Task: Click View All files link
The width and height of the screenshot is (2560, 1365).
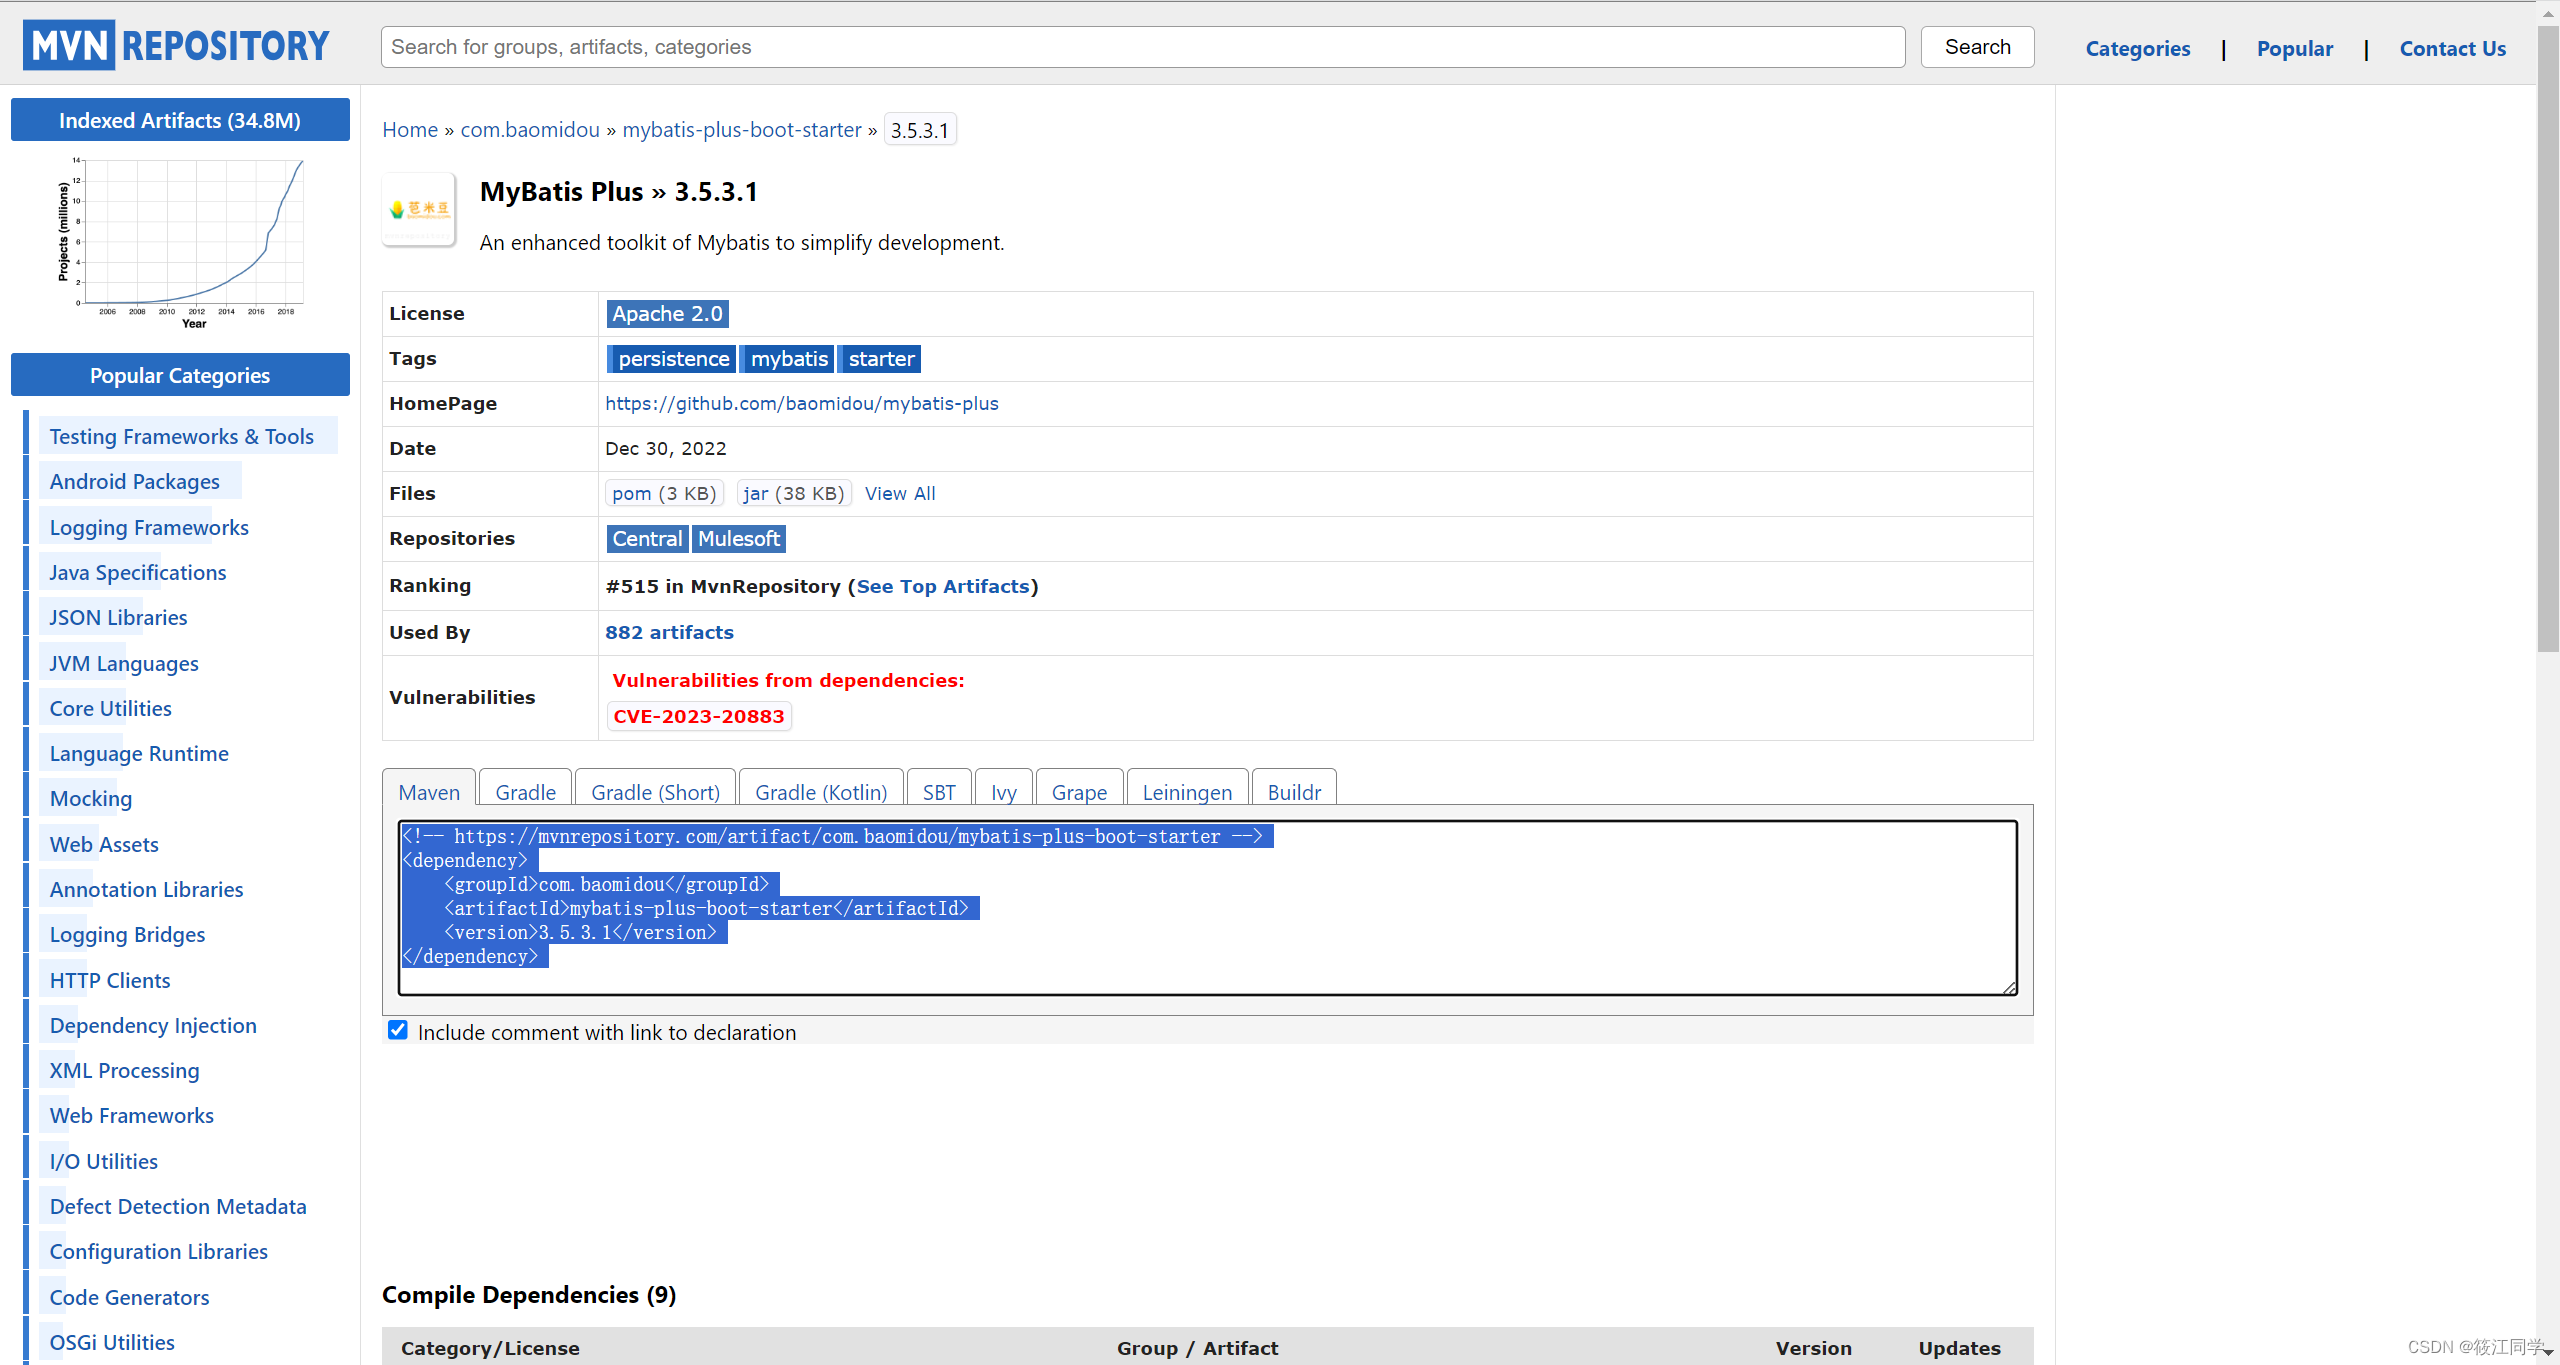Action: pyautogui.click(x=900, y=493)
